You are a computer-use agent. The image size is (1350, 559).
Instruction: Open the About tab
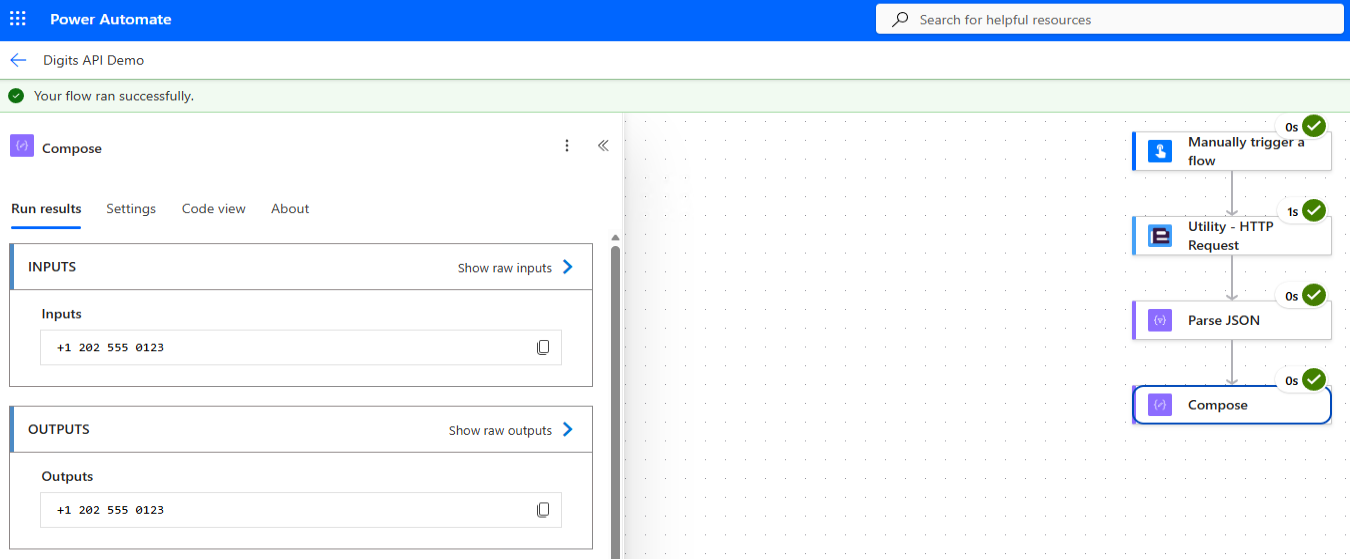coord(290,208)
